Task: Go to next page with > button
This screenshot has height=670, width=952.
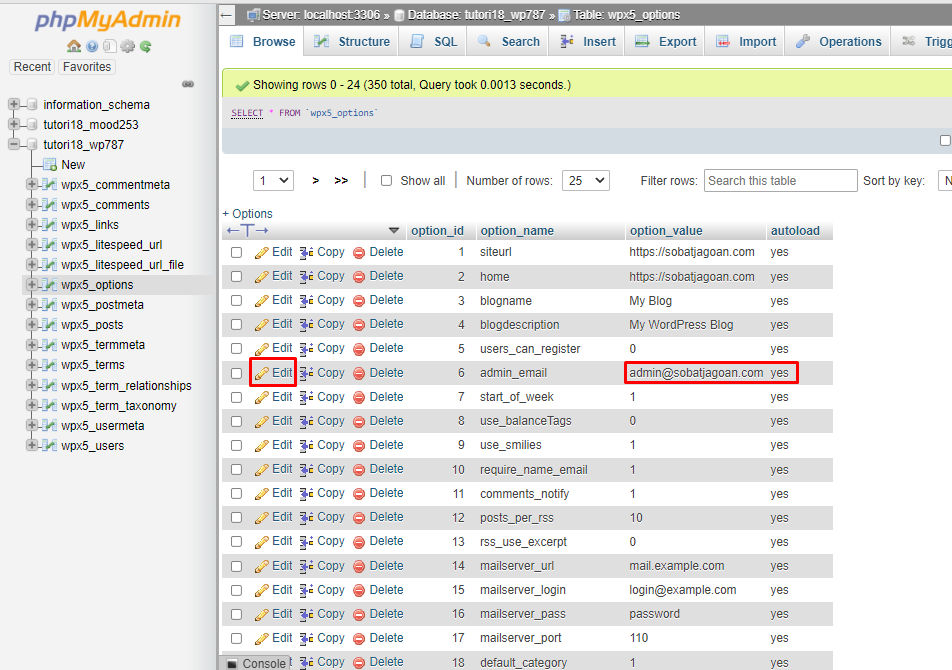Action: click(315, 181)
